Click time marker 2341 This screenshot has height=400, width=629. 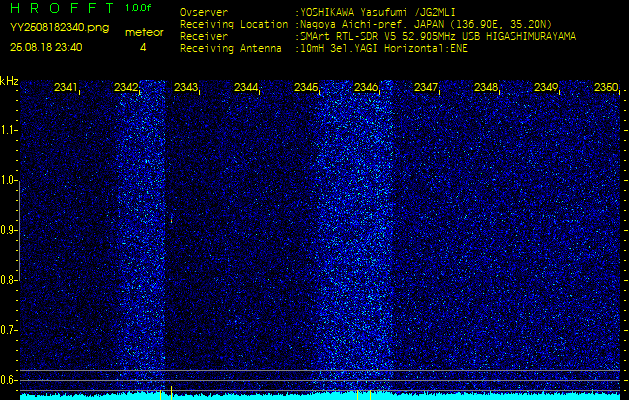[x=65, y=87]
